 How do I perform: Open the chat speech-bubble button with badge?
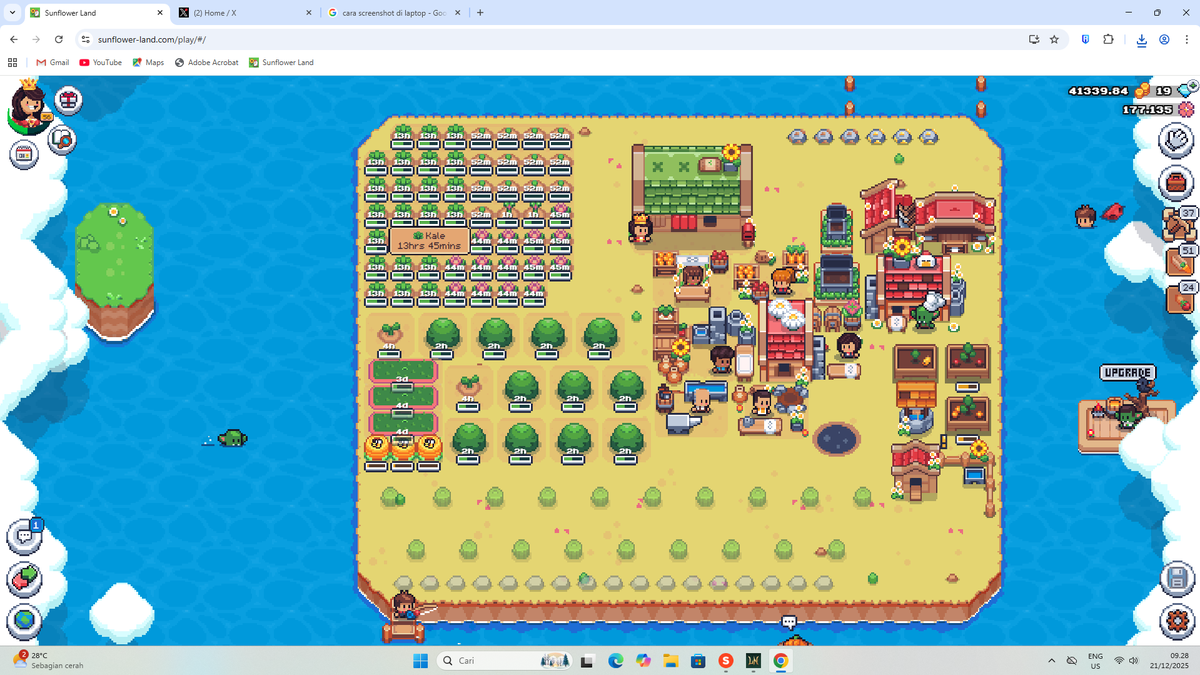(24, 536)
